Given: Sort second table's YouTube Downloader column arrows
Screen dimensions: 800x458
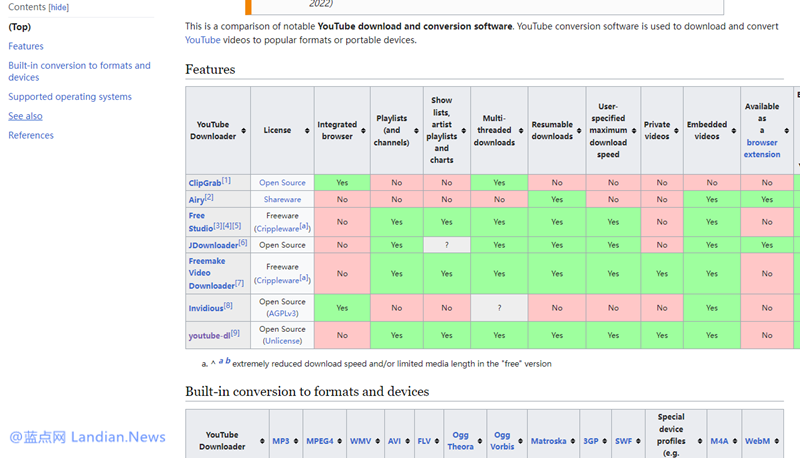Looking at the screenshot, I should tap(262, 441).
